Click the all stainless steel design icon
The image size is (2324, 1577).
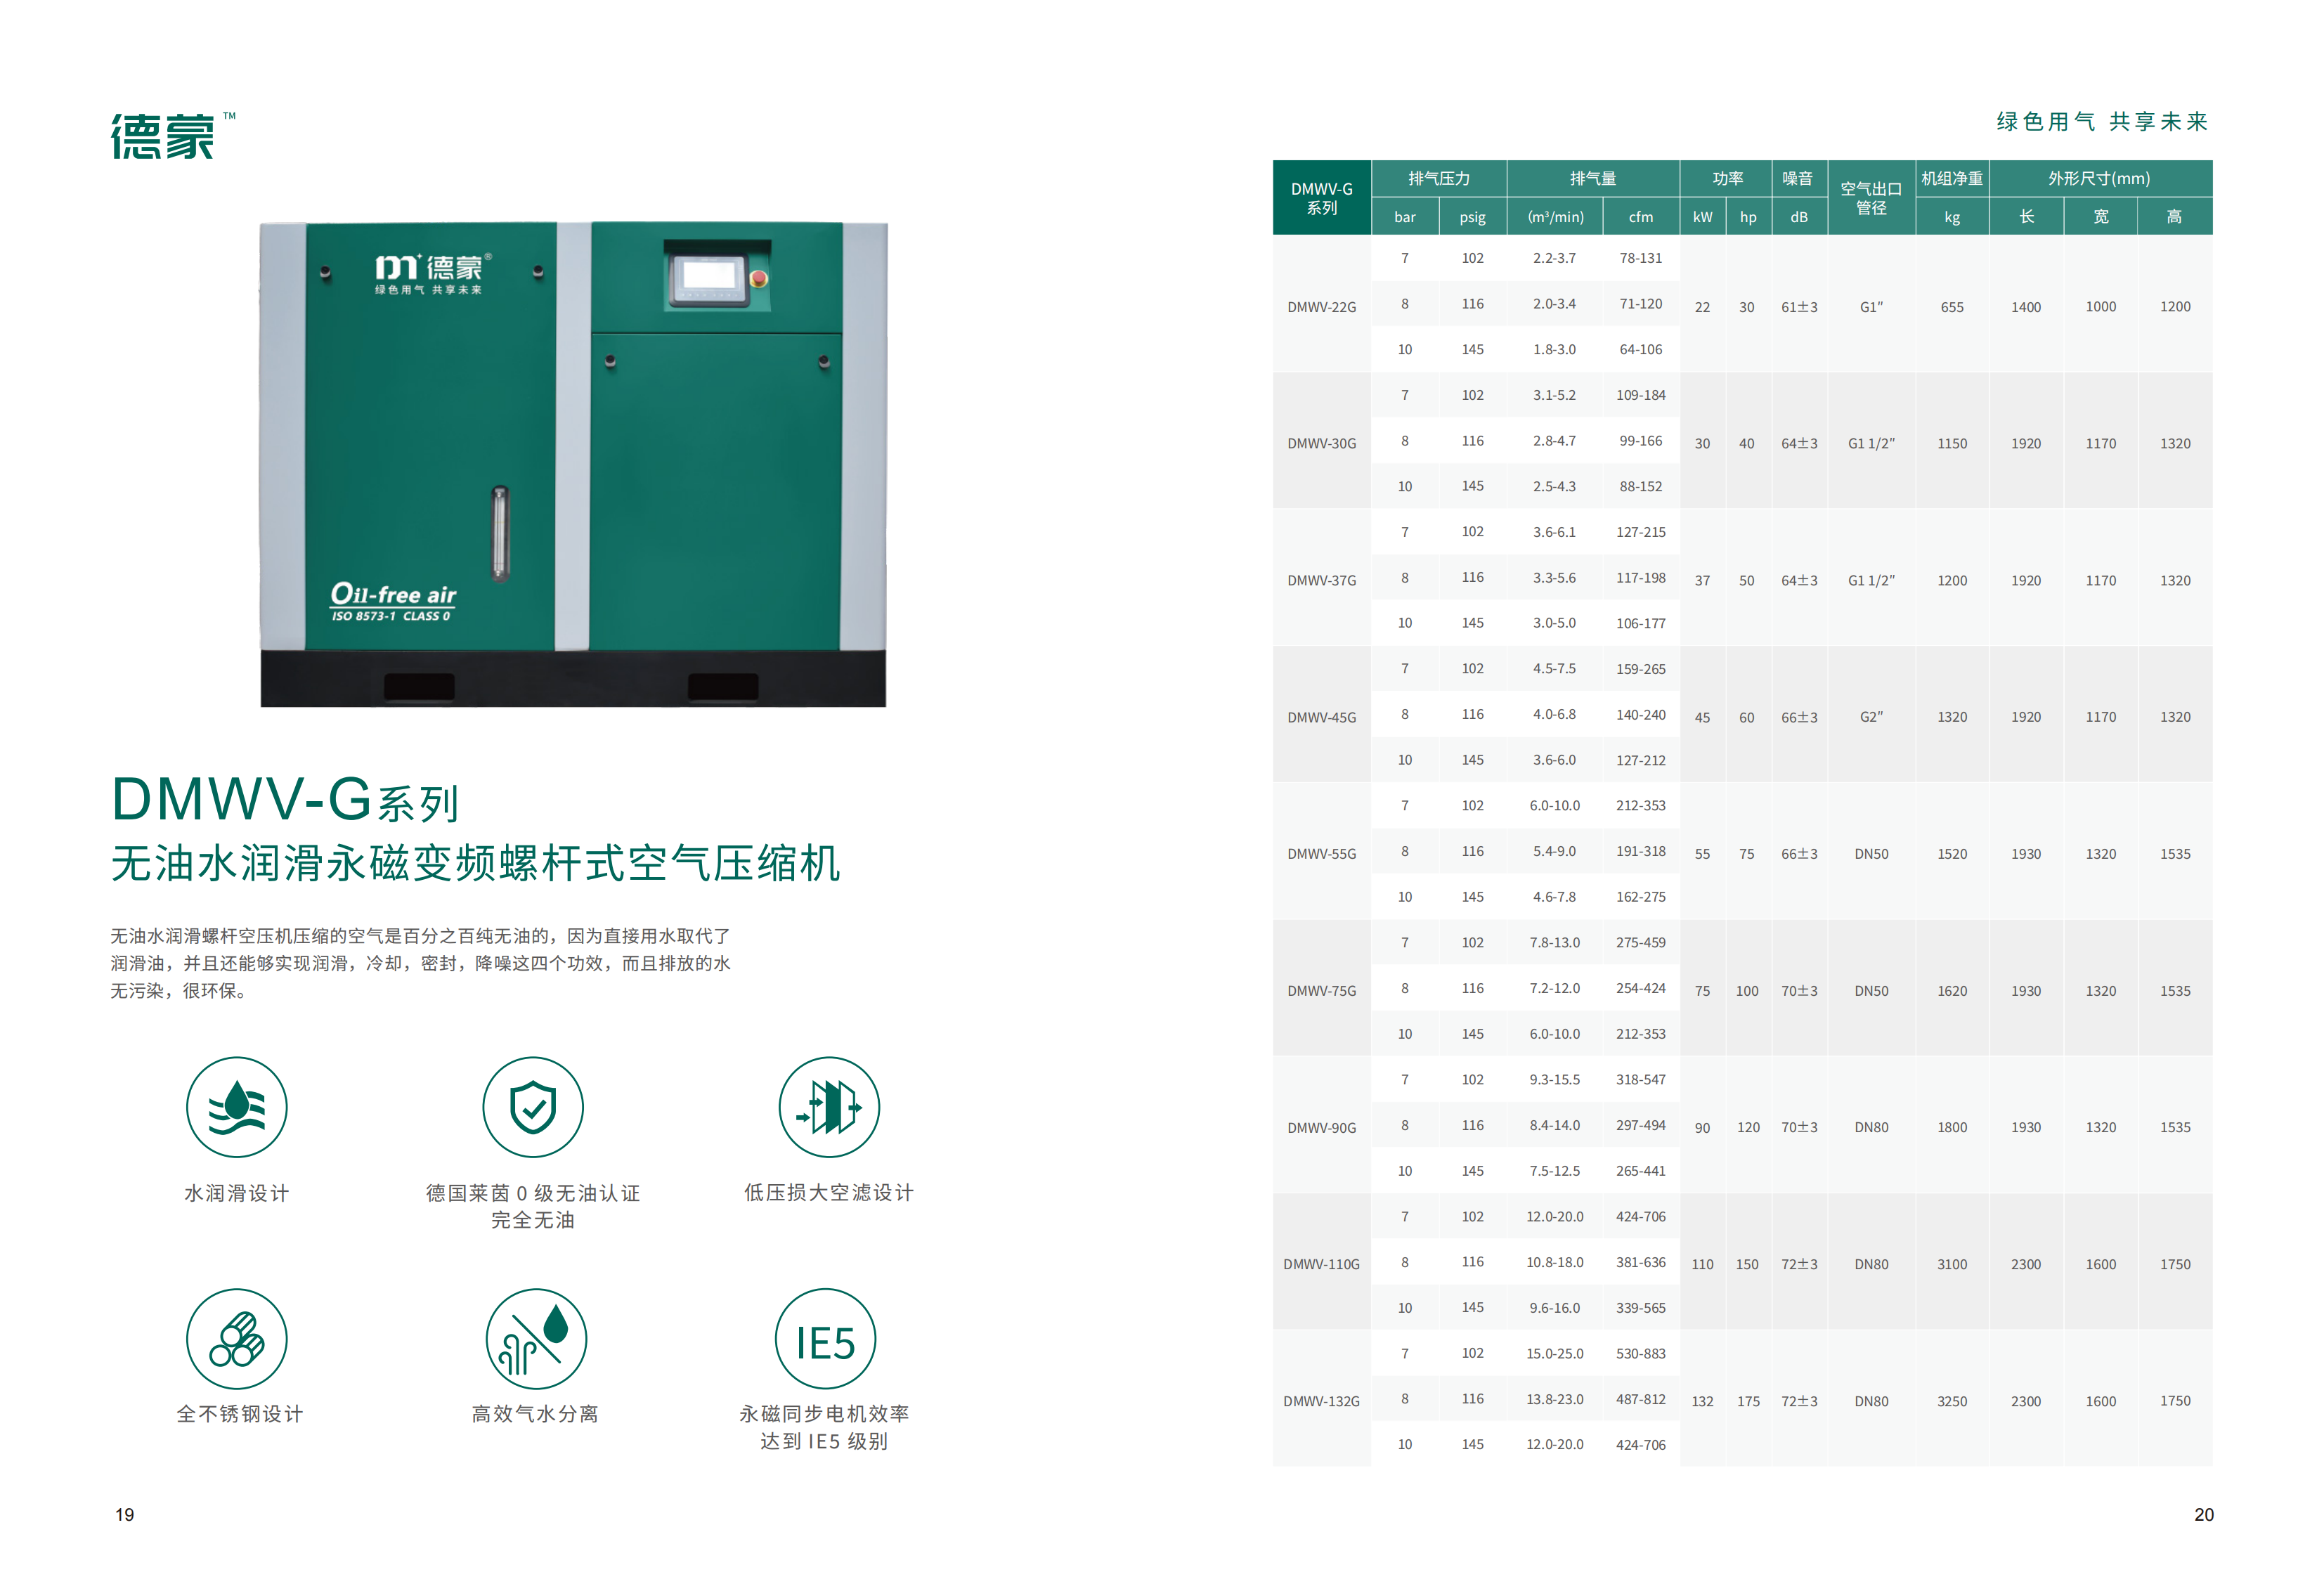click(x=237, y=1338)
